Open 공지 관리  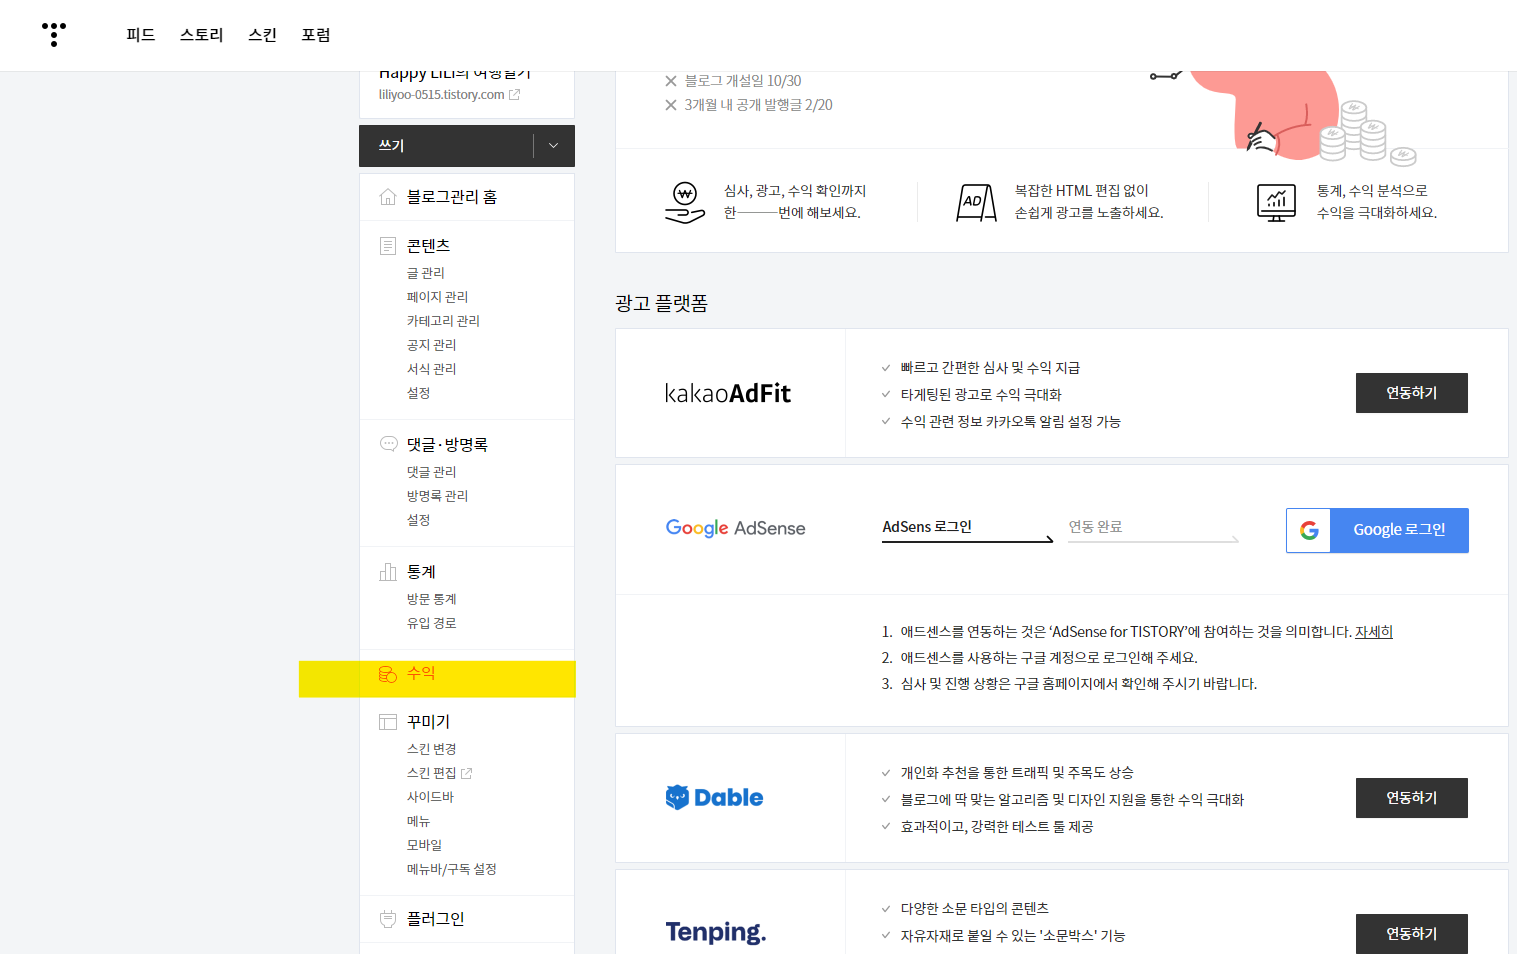(431, 345)
